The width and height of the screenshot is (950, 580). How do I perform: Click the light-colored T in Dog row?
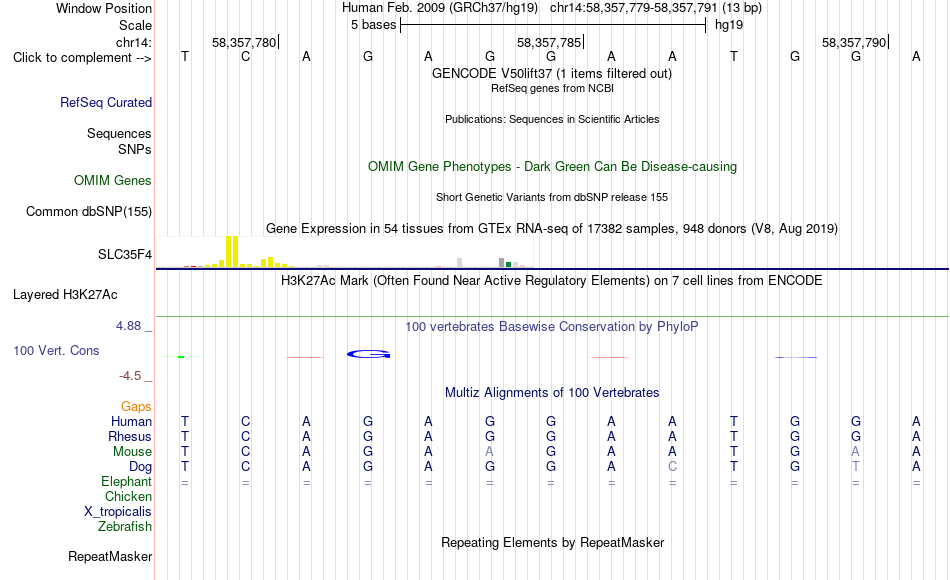855,467
